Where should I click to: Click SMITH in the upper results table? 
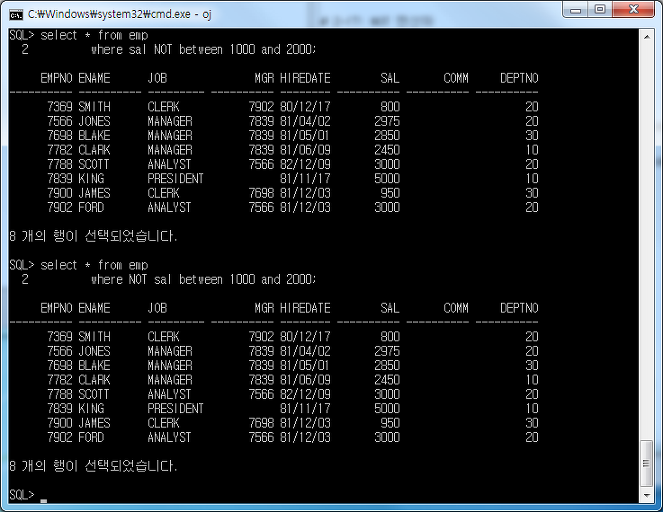tap(94, 107)
